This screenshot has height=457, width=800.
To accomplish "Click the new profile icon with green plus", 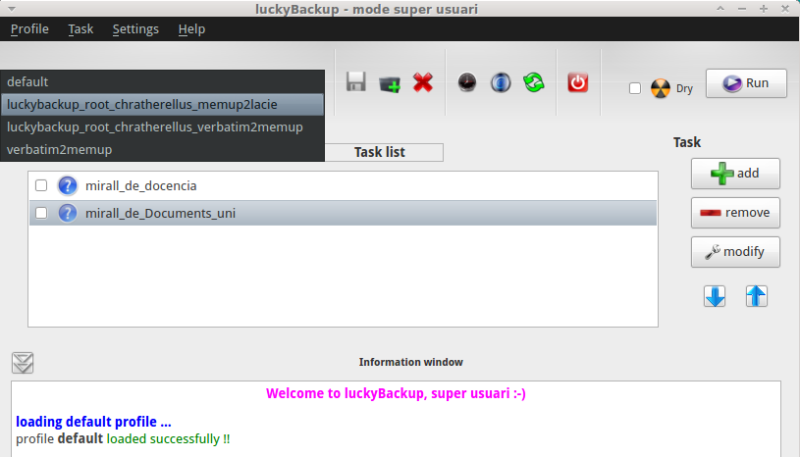I will click(x=389, y=83).
